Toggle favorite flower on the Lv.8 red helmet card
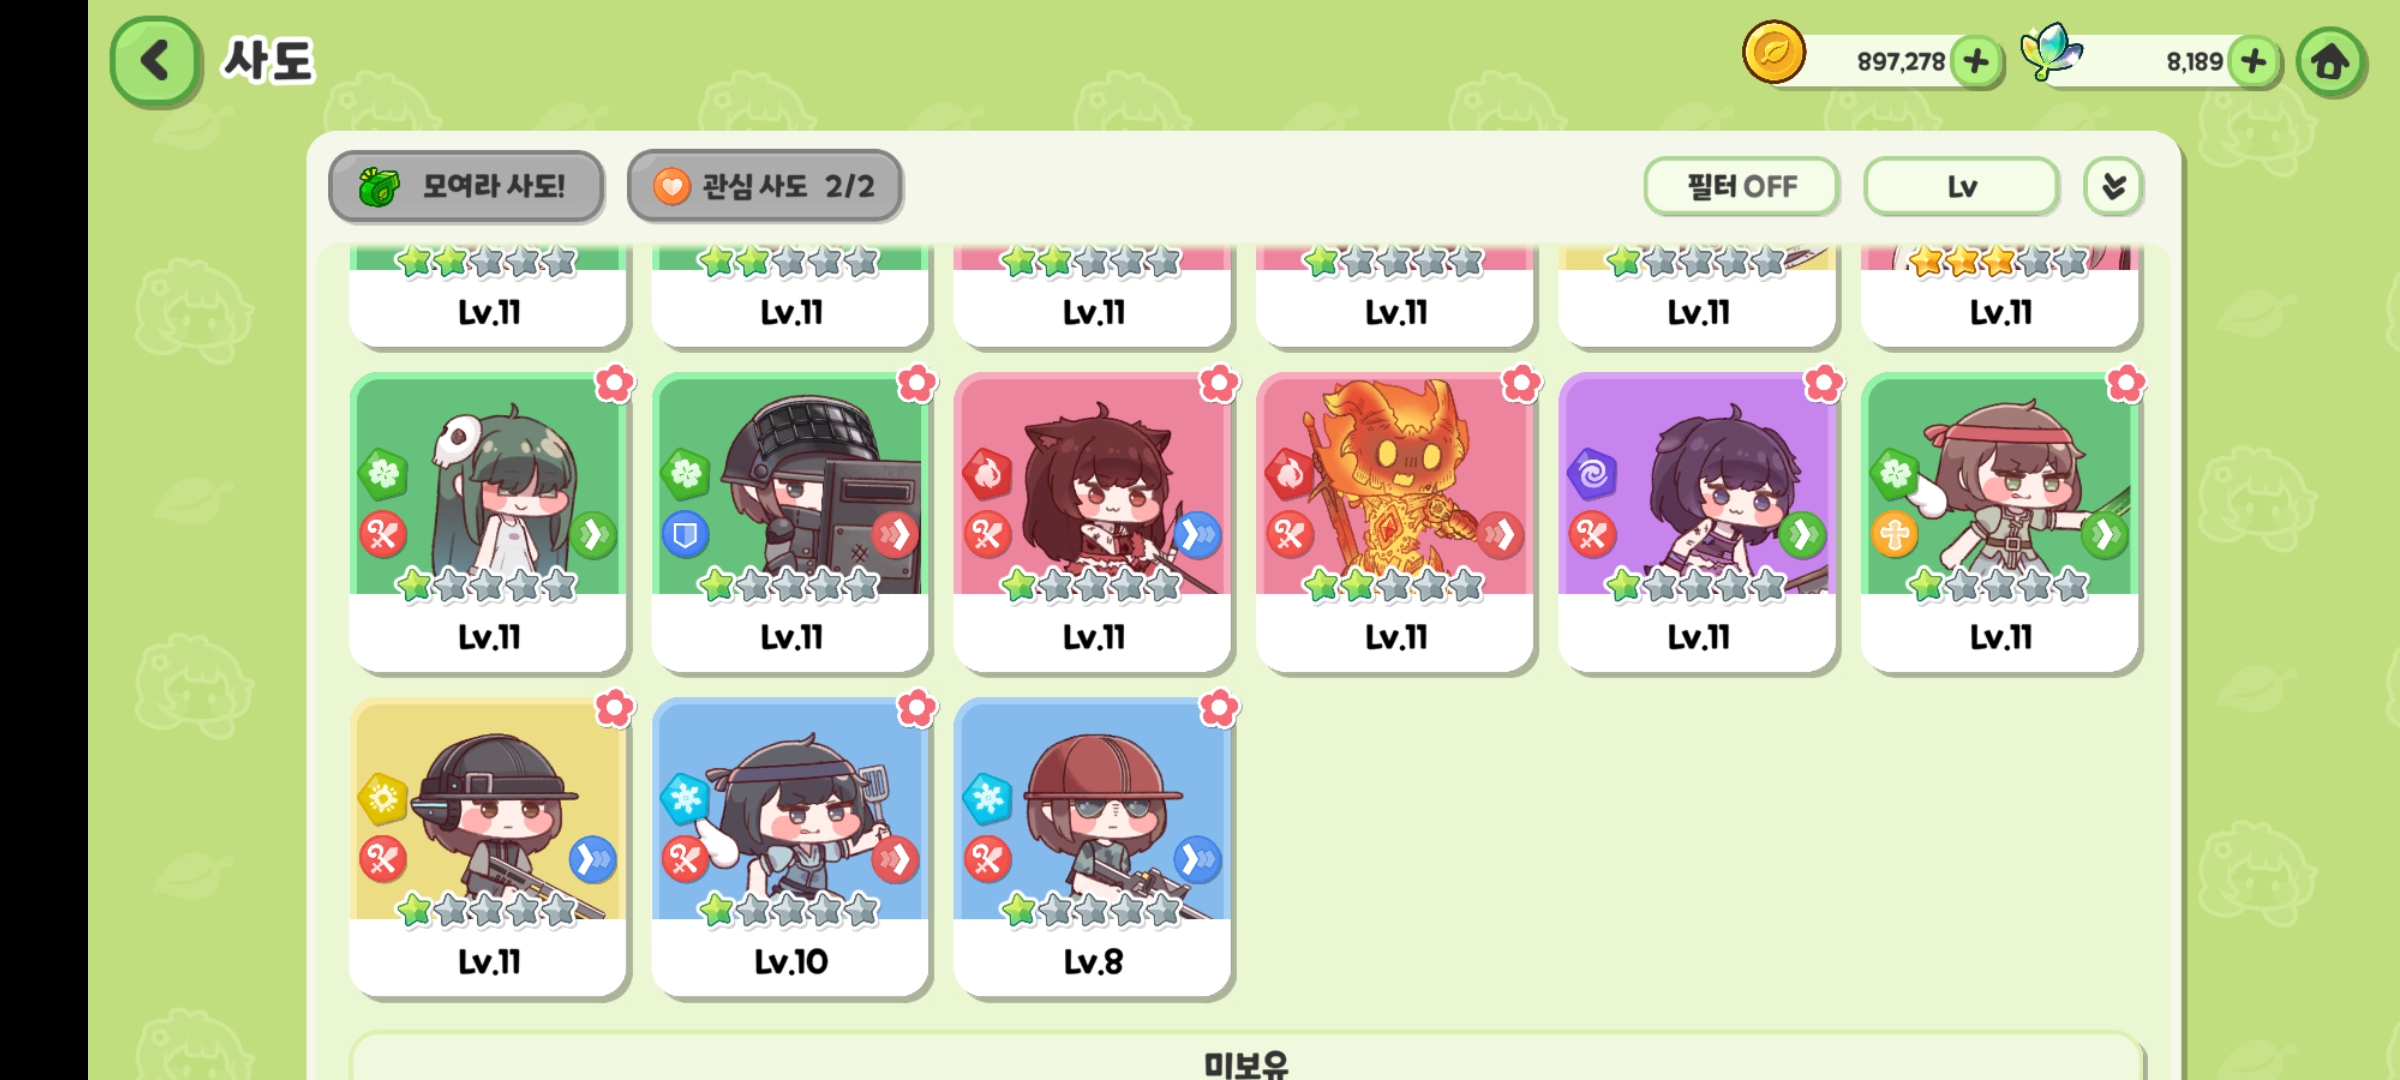 [1219, 708]
